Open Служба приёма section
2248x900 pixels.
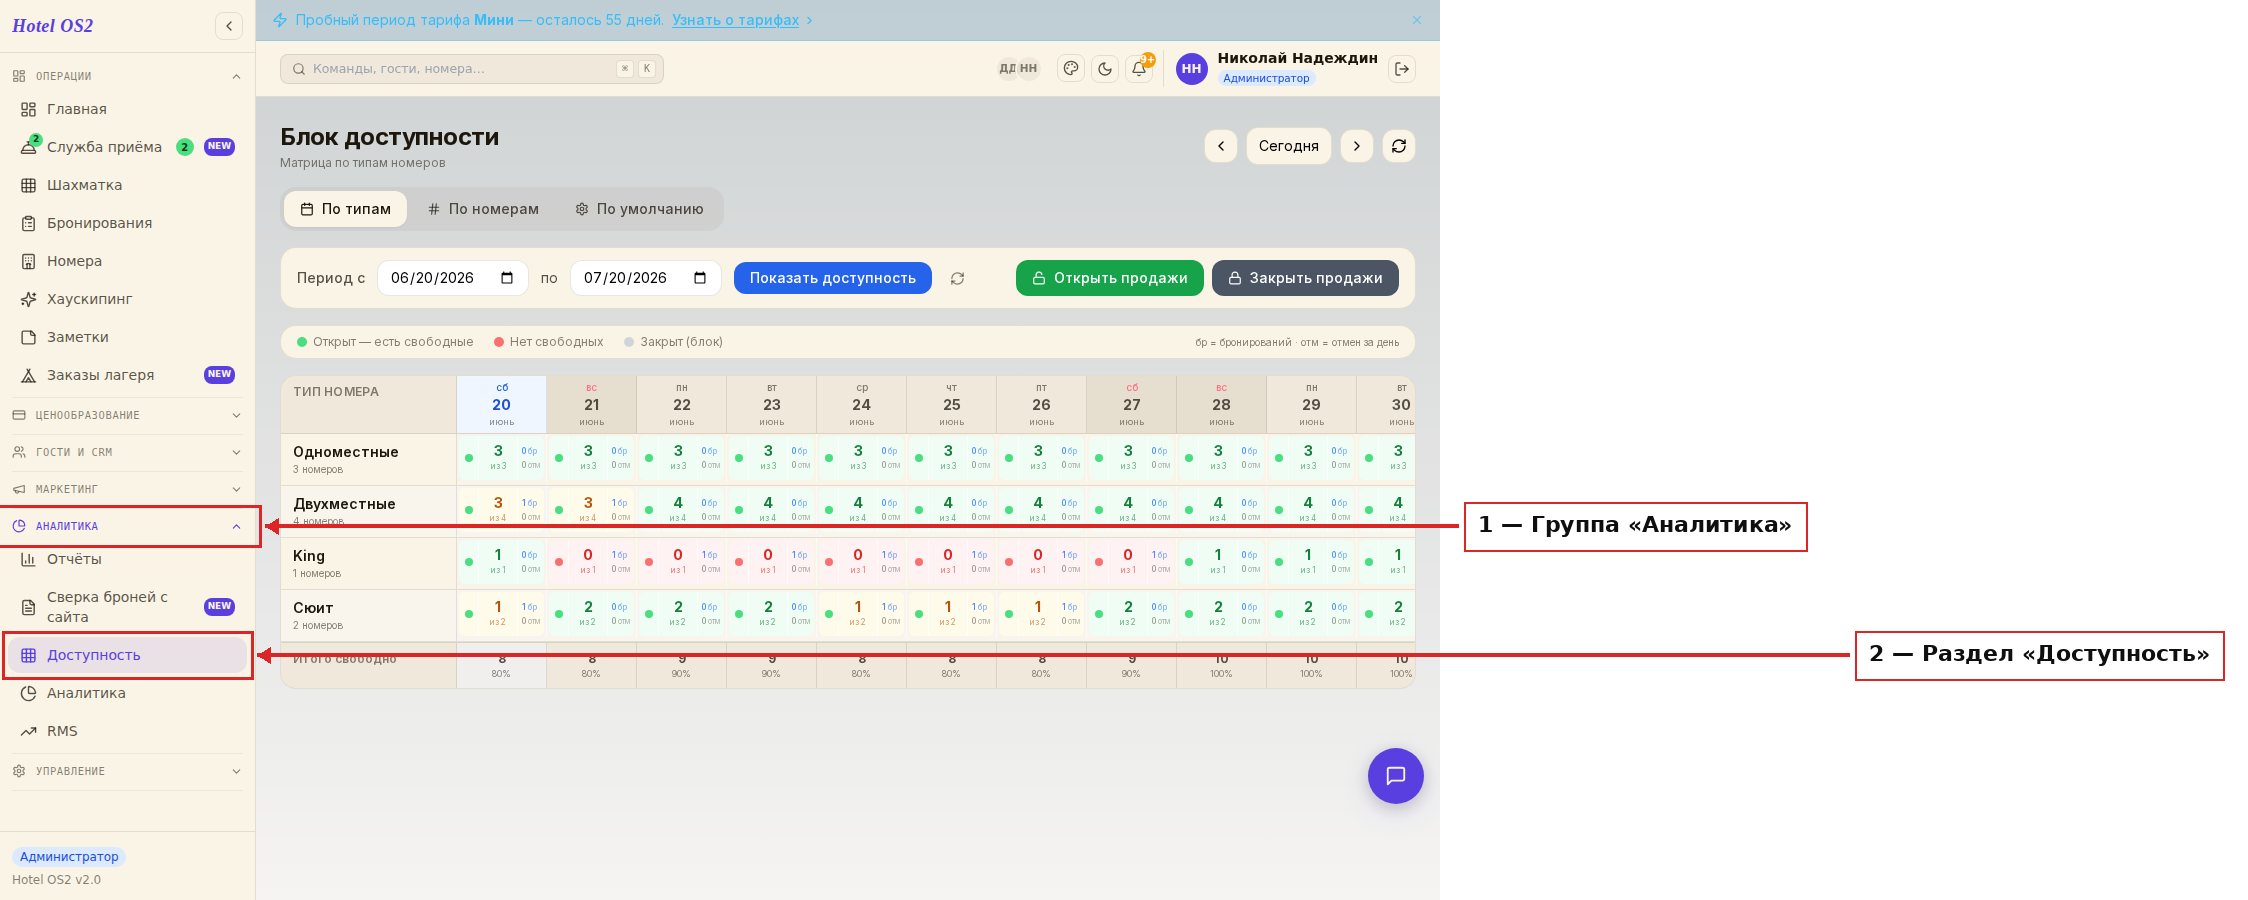(x=127, y=147)
